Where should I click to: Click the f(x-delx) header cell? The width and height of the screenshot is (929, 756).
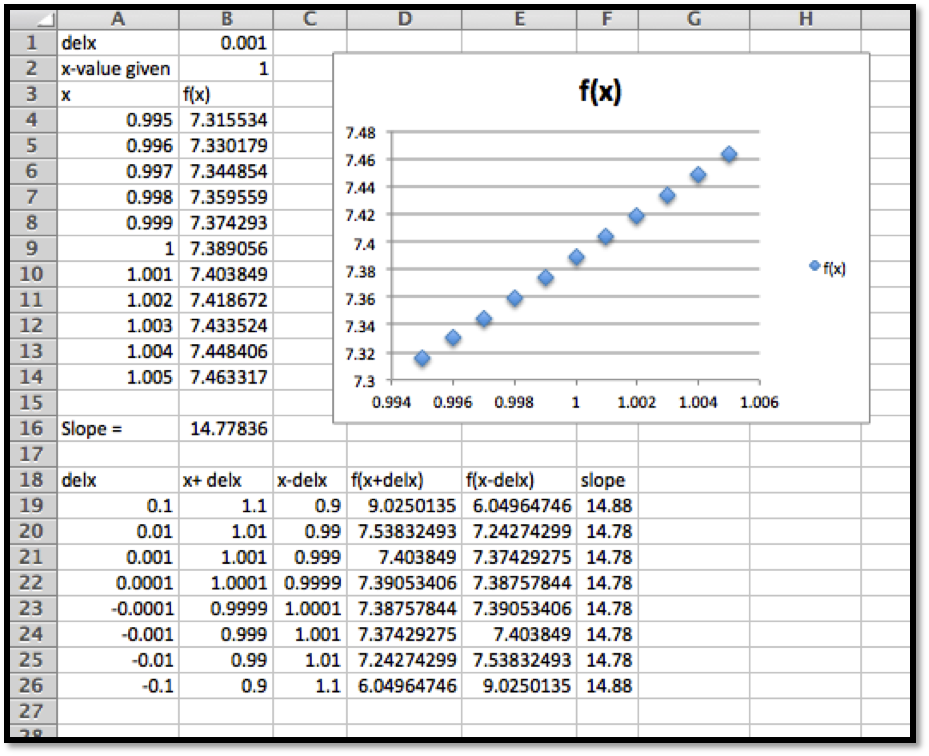[x=517, y=480]
